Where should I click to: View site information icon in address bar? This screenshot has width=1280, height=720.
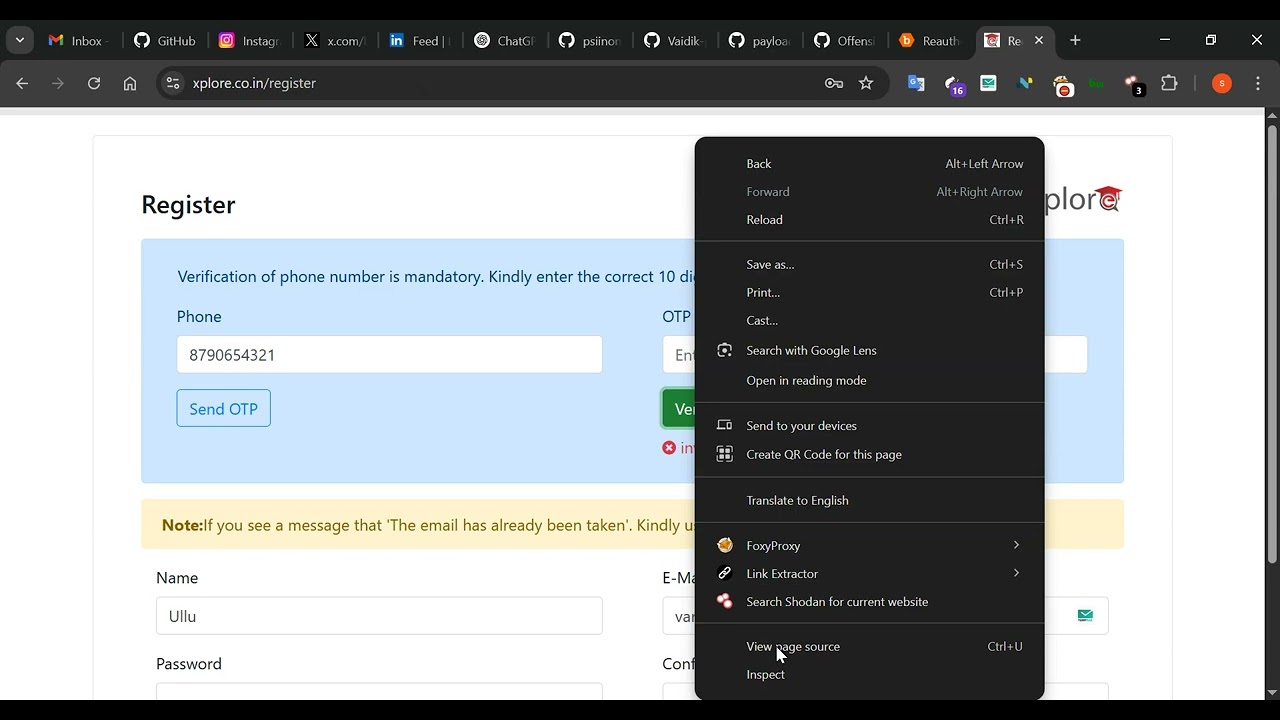click(x=173, y=84)
